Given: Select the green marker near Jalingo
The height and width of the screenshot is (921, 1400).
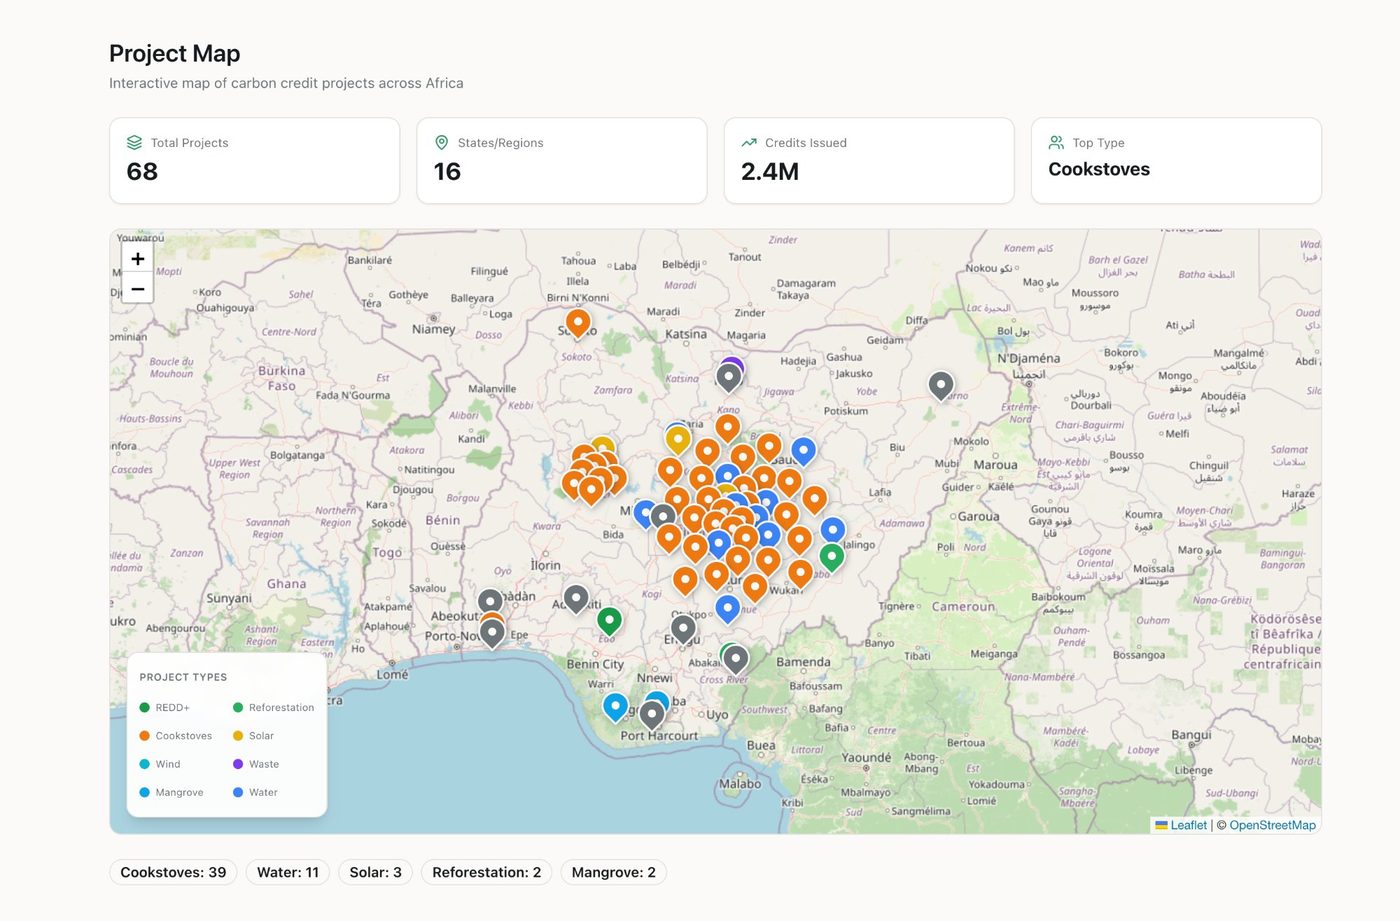Looking at the screenshot, I should tap(832, 557).
